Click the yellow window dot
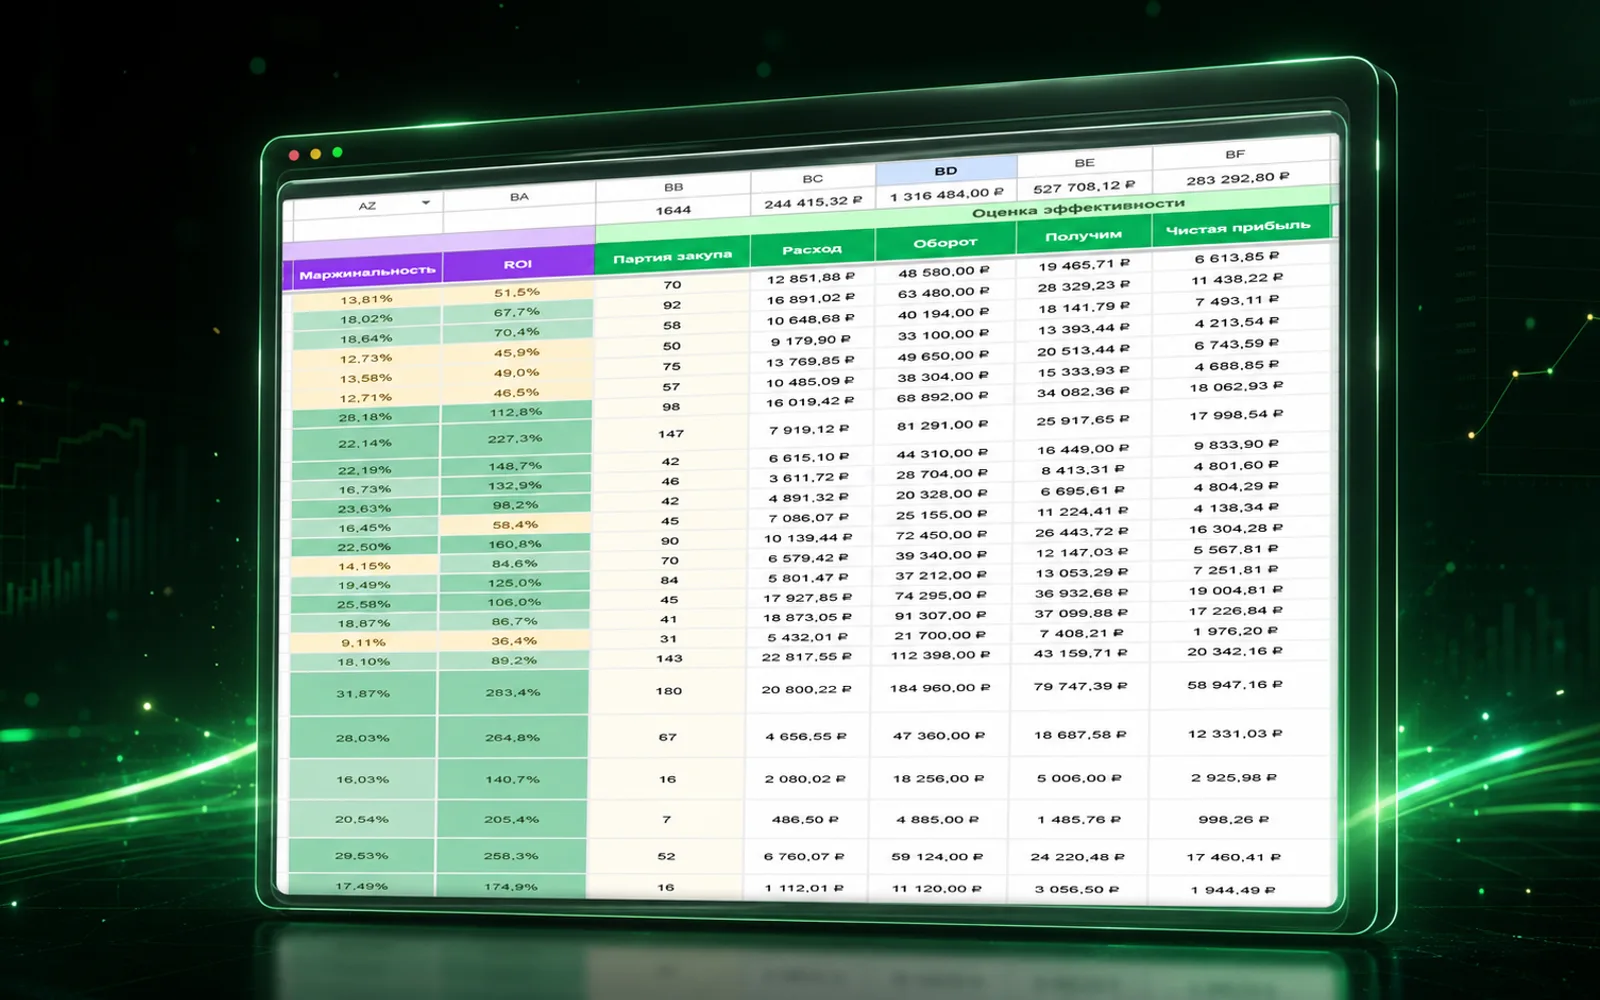 [315, 154]
